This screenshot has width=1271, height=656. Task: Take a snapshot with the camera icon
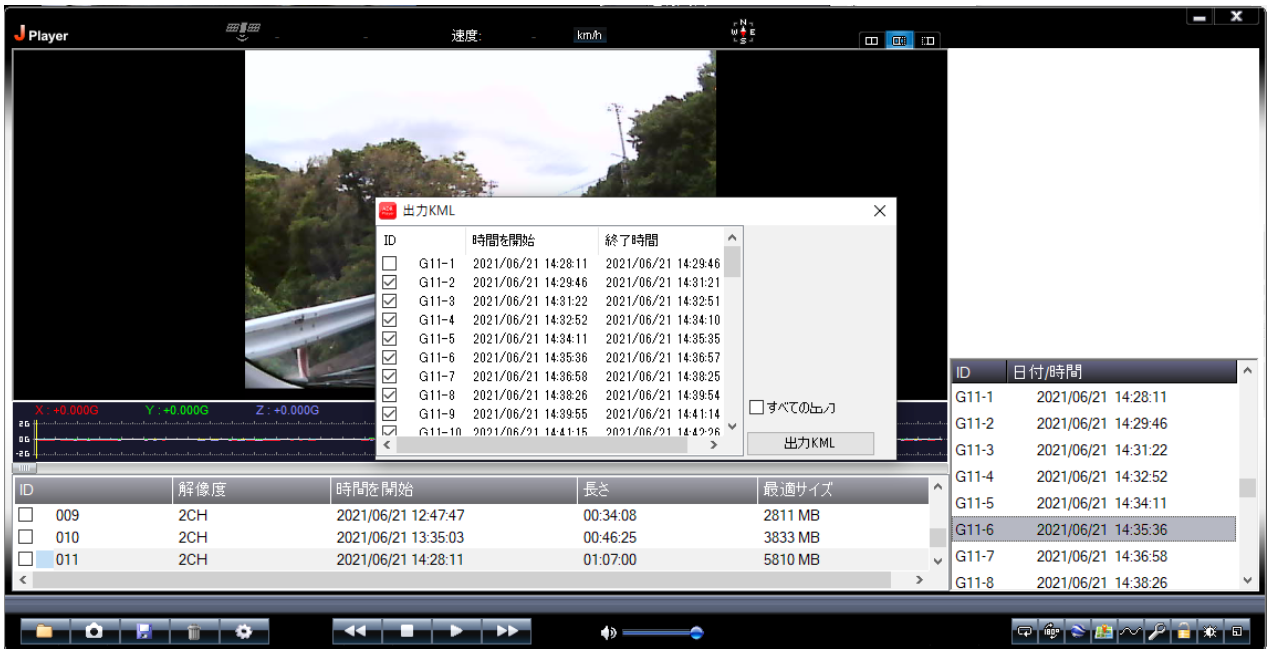pyautogui.click(x=94, y=632)
